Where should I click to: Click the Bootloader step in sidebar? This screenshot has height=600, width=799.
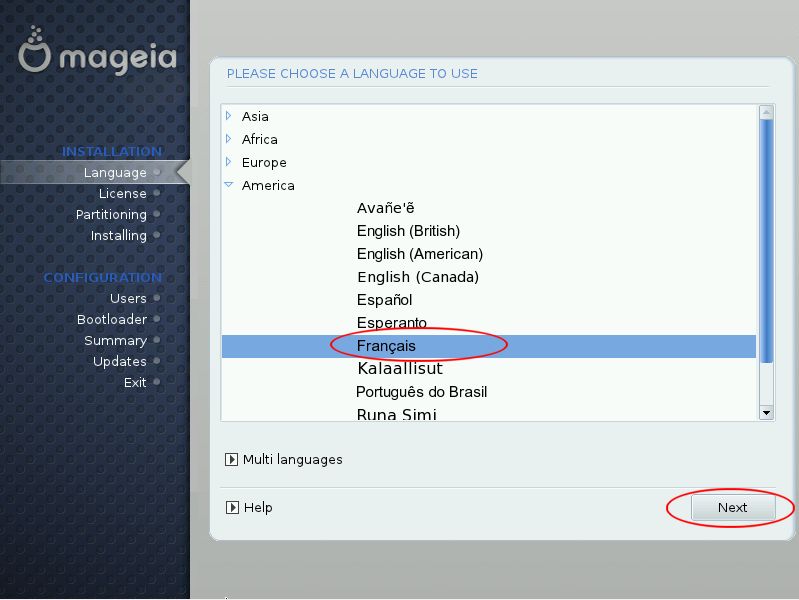click(112, 319)
